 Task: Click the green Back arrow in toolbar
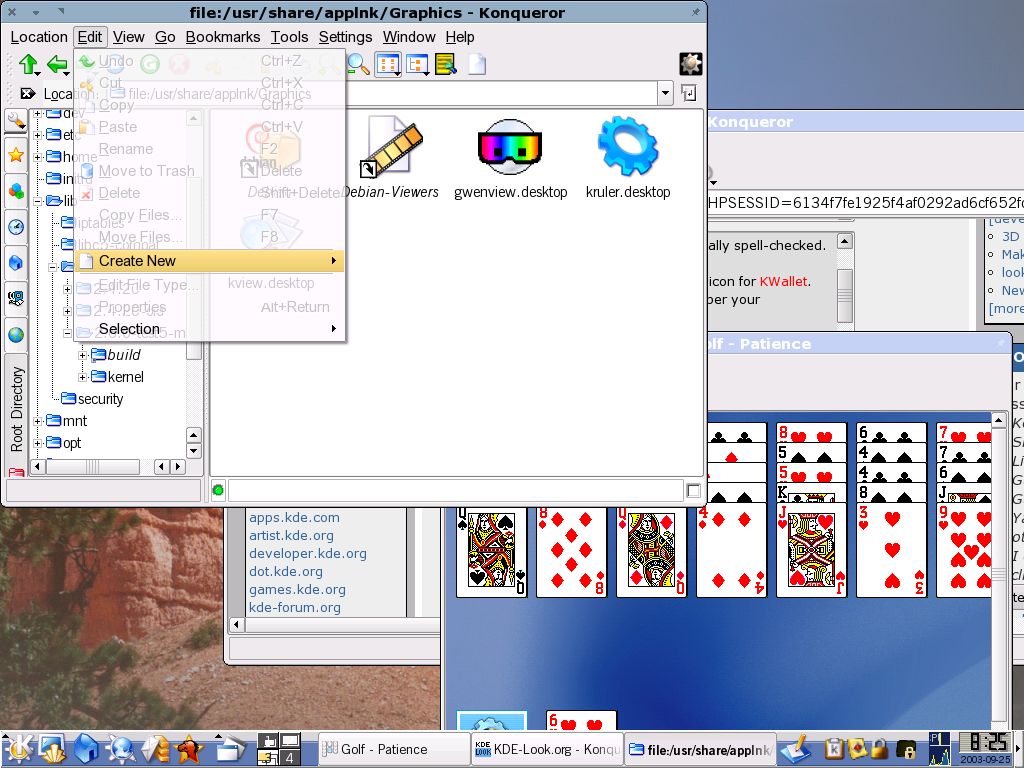[57, 64]
